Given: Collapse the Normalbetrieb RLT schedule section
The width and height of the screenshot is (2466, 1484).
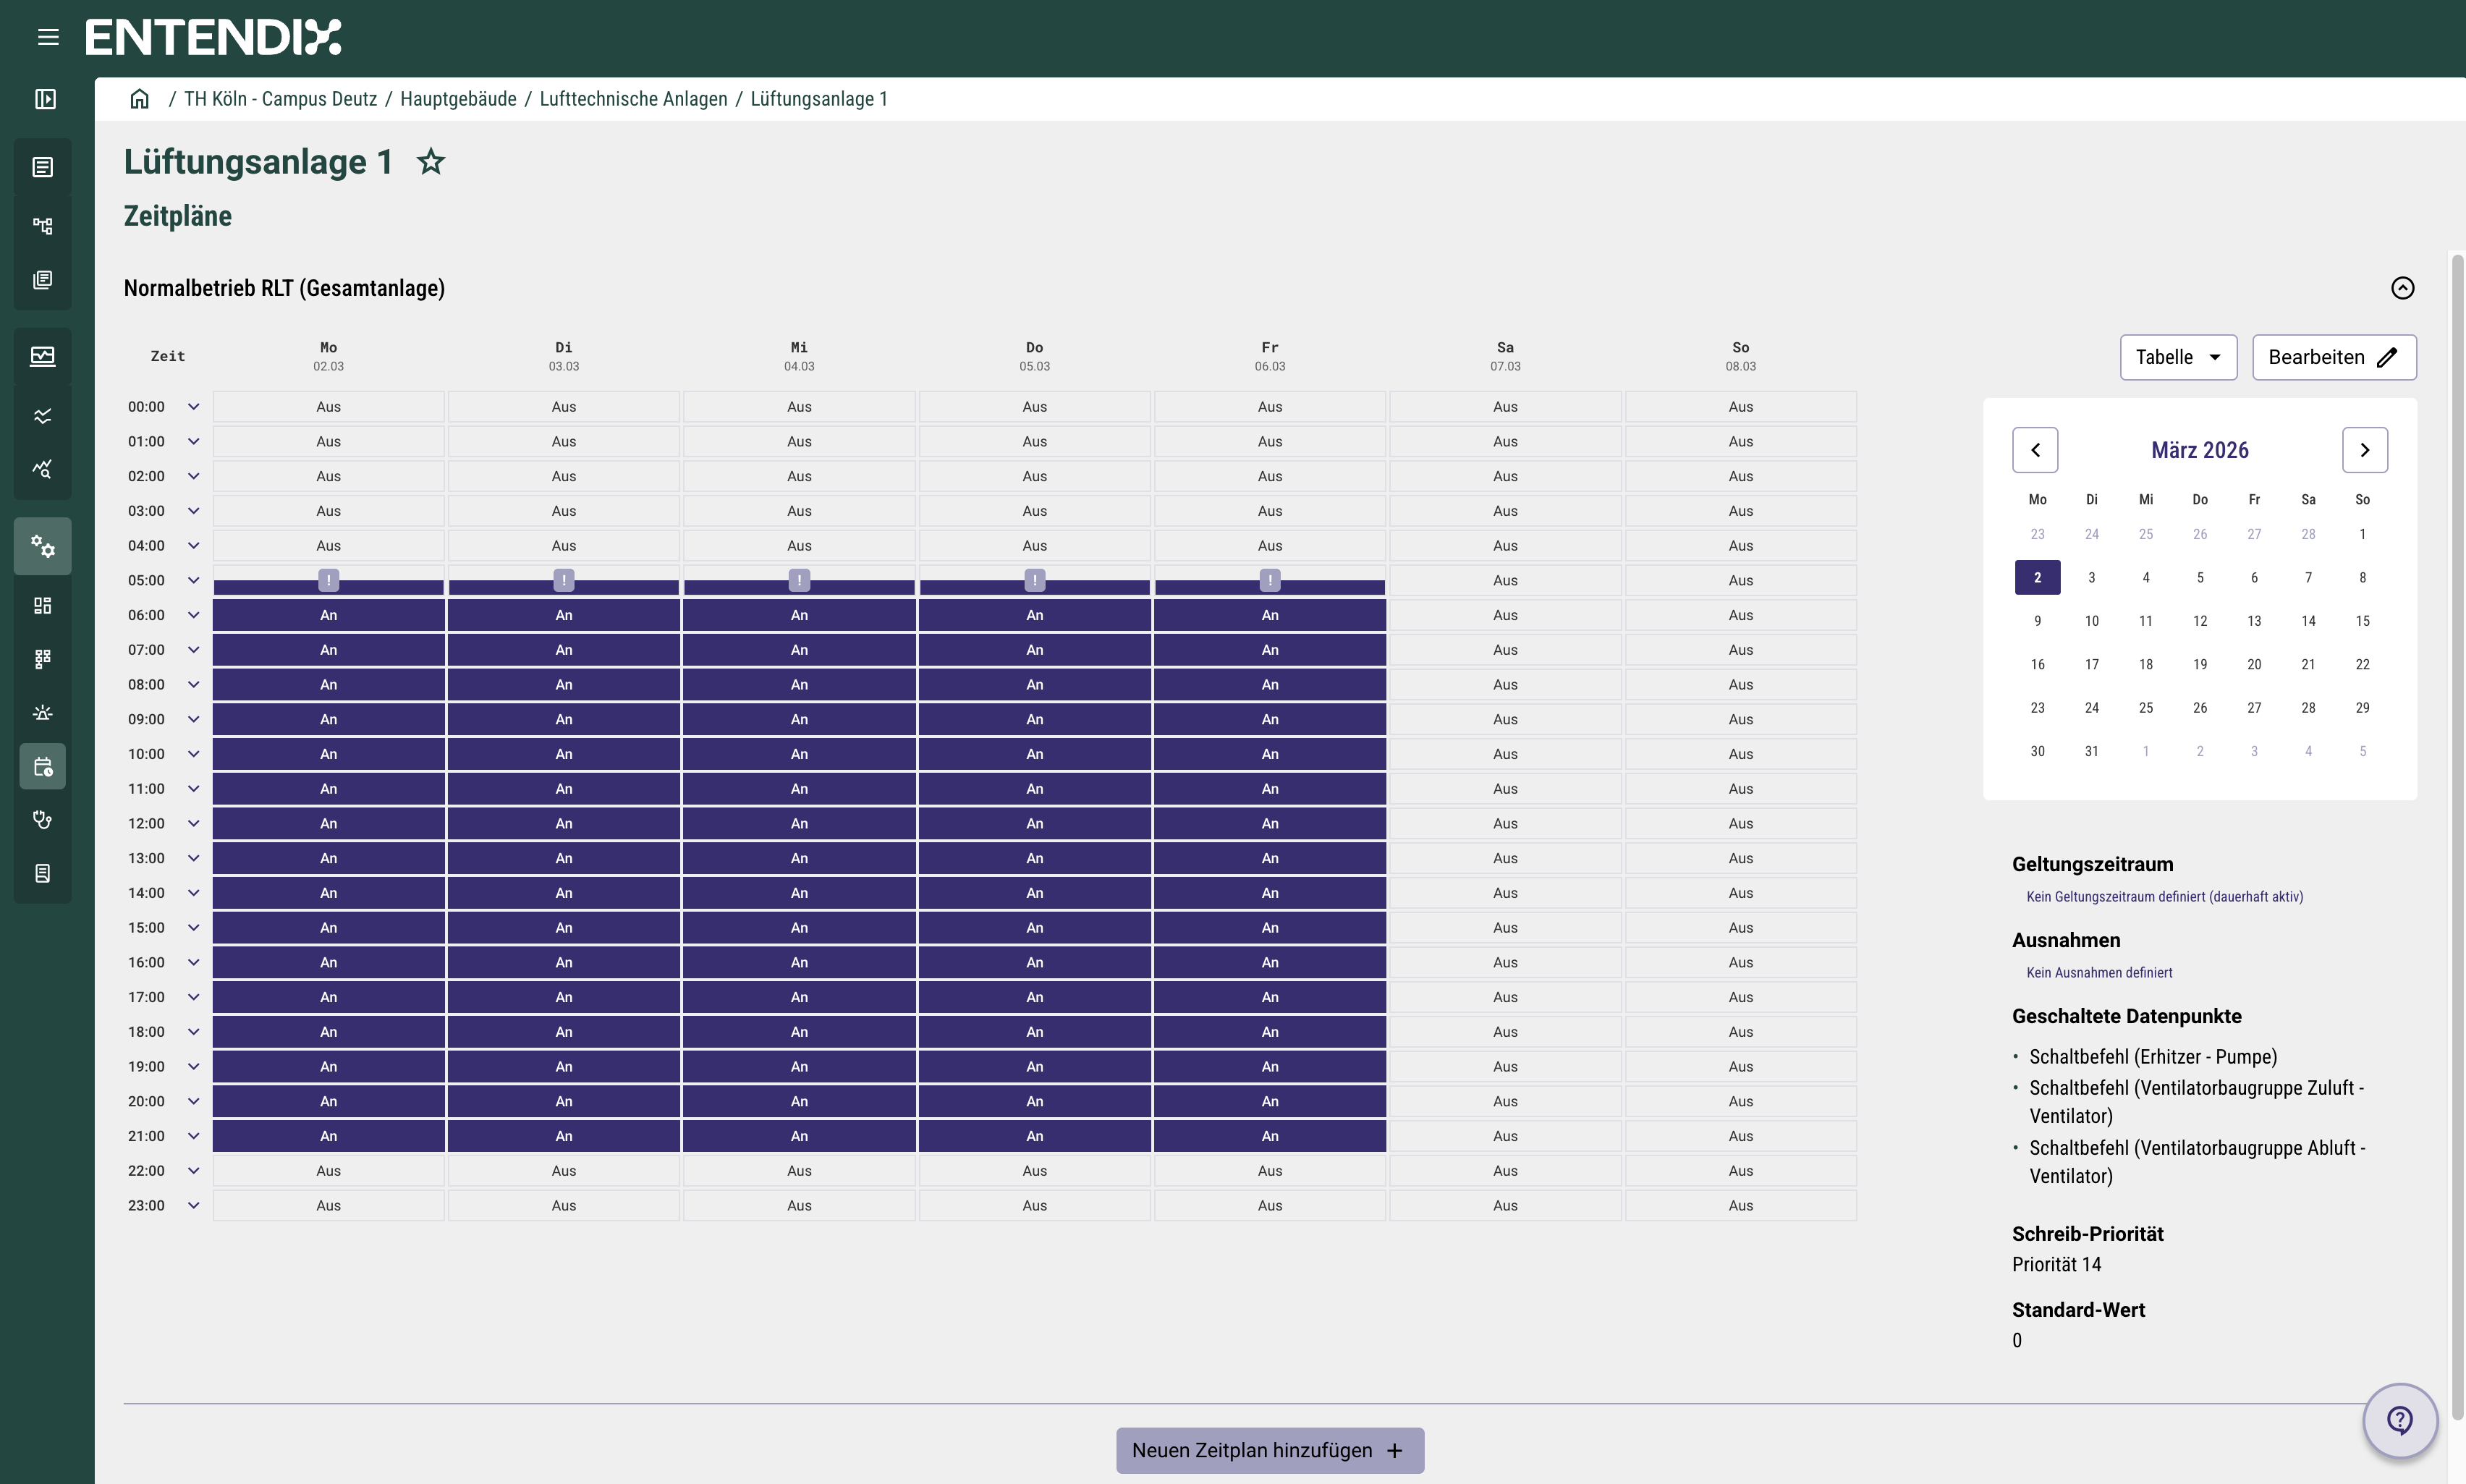Looking at the screenshot, I should (2402, 288).
